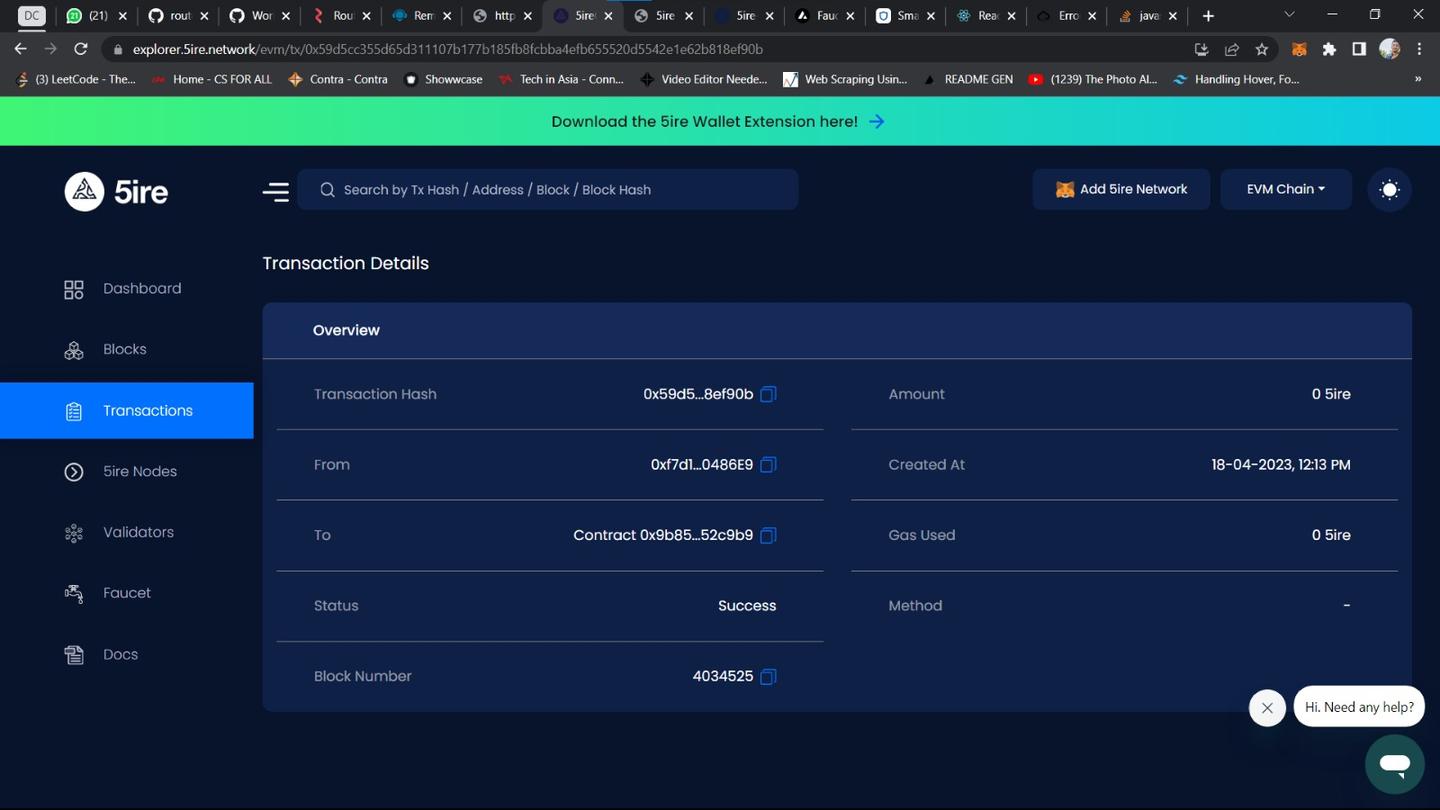
Task: Open the MetaMask fox extension icon
Action: click(1299, 49)
